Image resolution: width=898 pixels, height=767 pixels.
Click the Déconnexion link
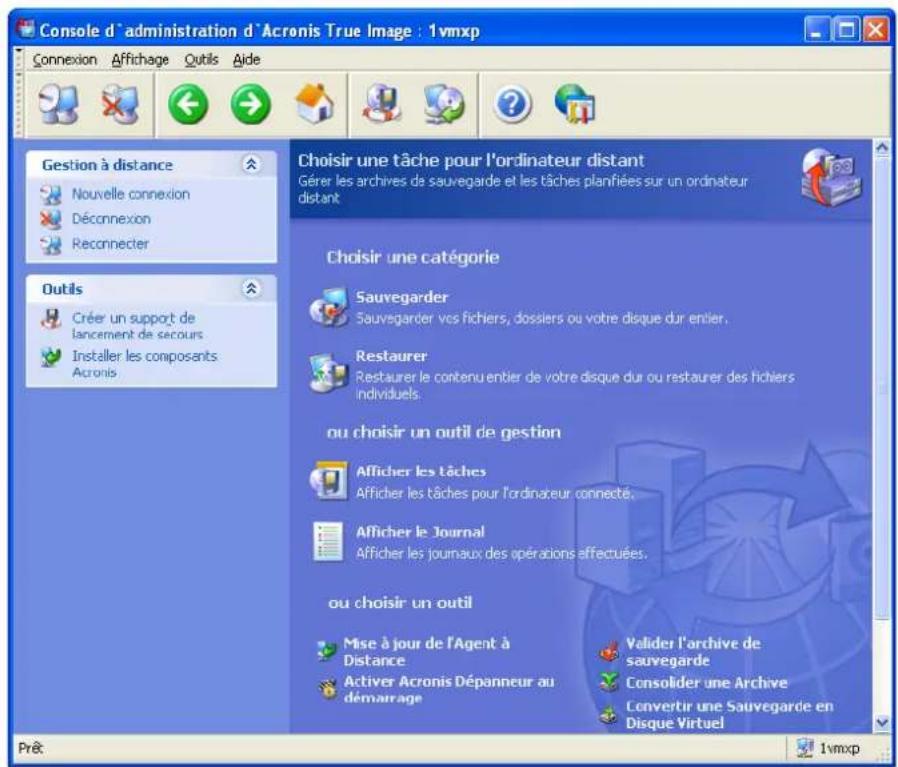[x=111, y=219]
